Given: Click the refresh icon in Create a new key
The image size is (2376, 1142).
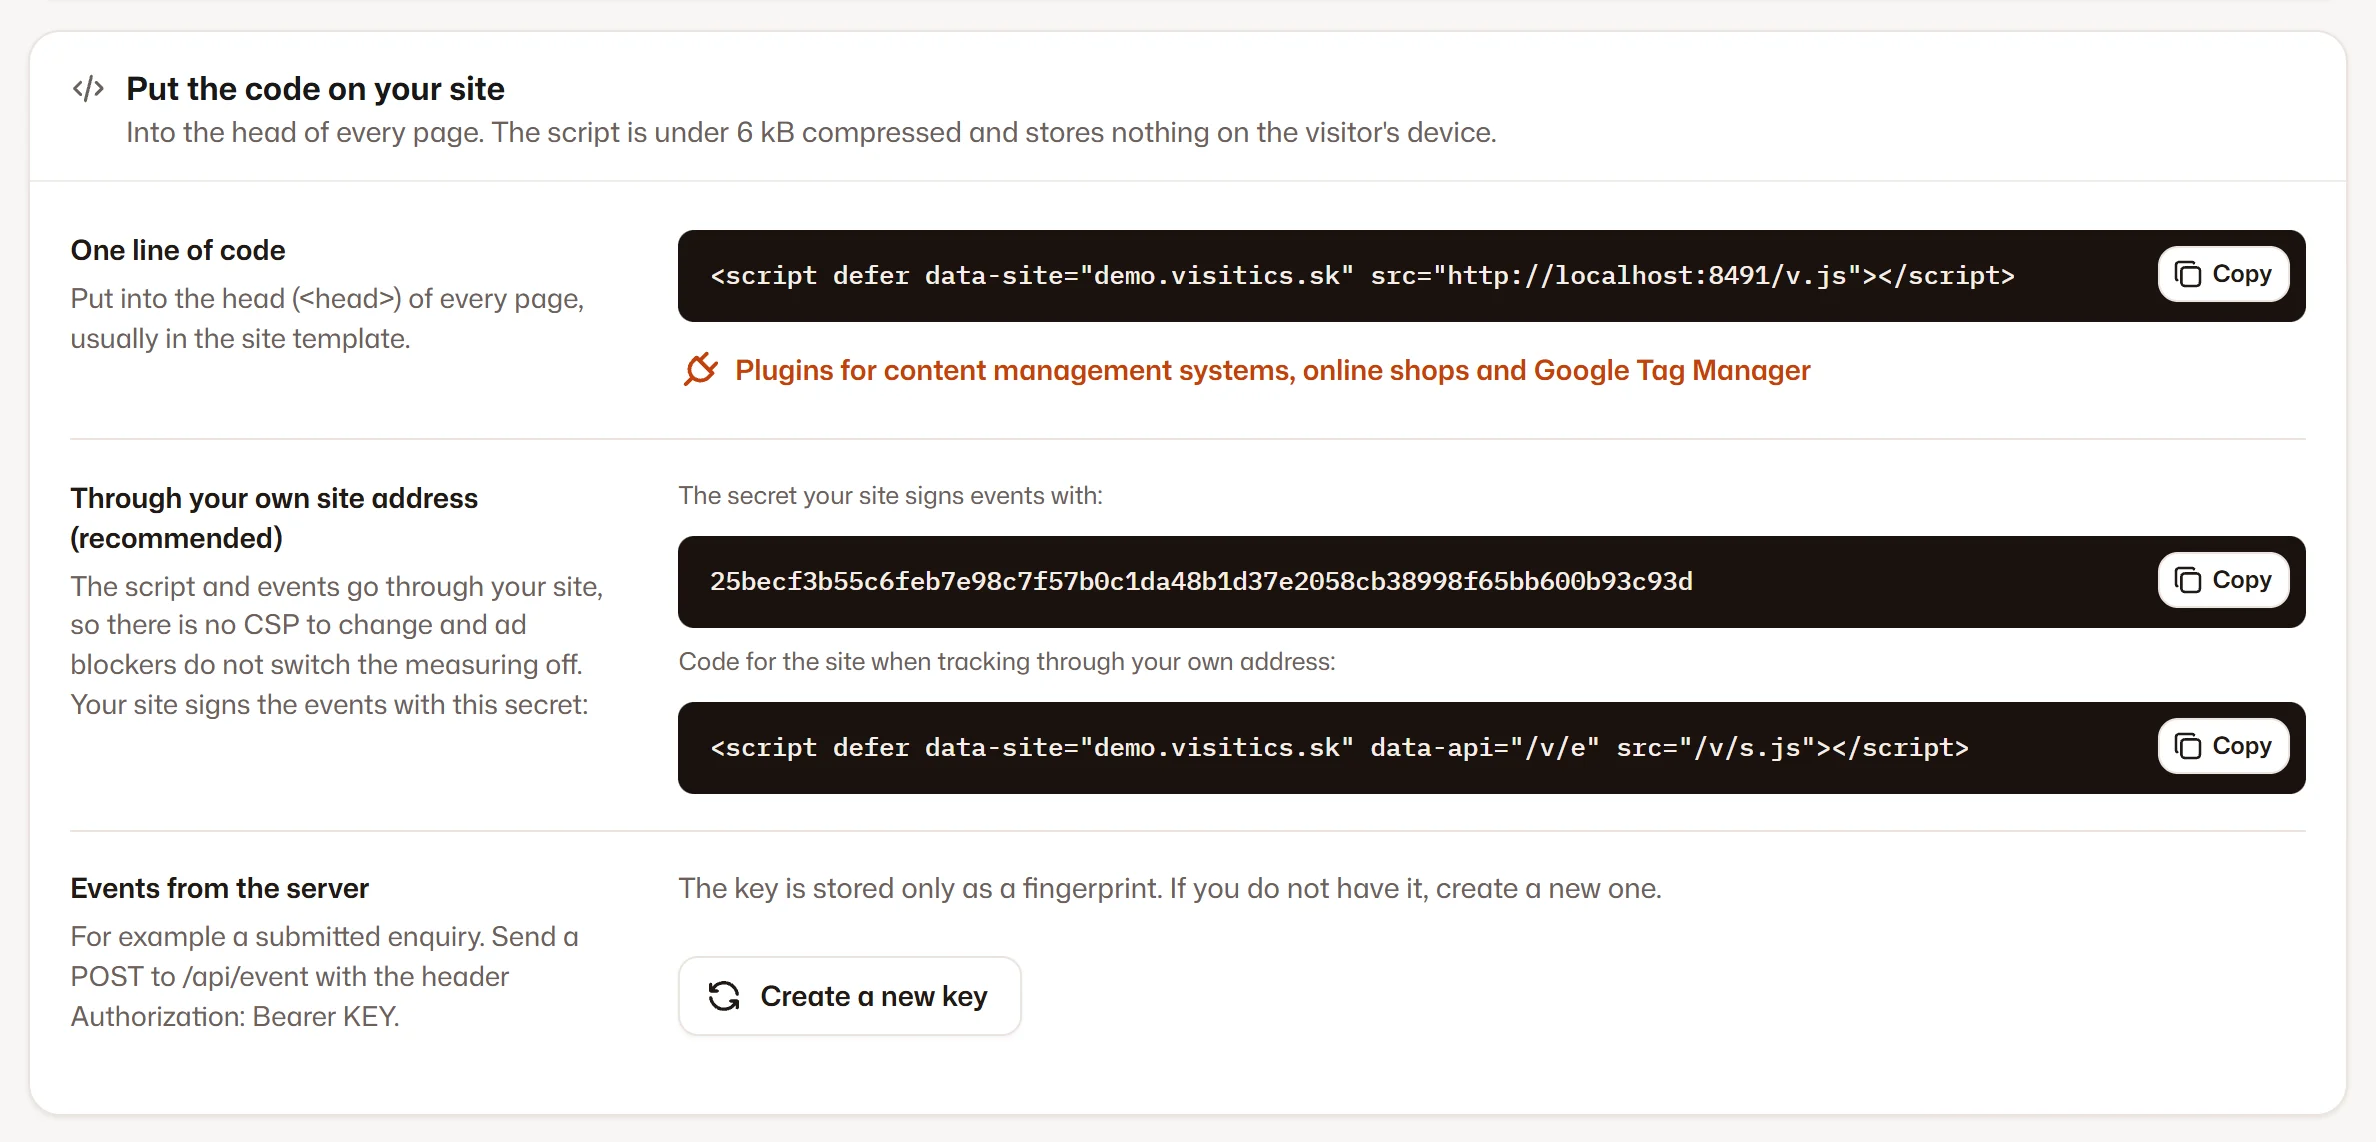Looking at the screenshot, I should tap(724, 996).
